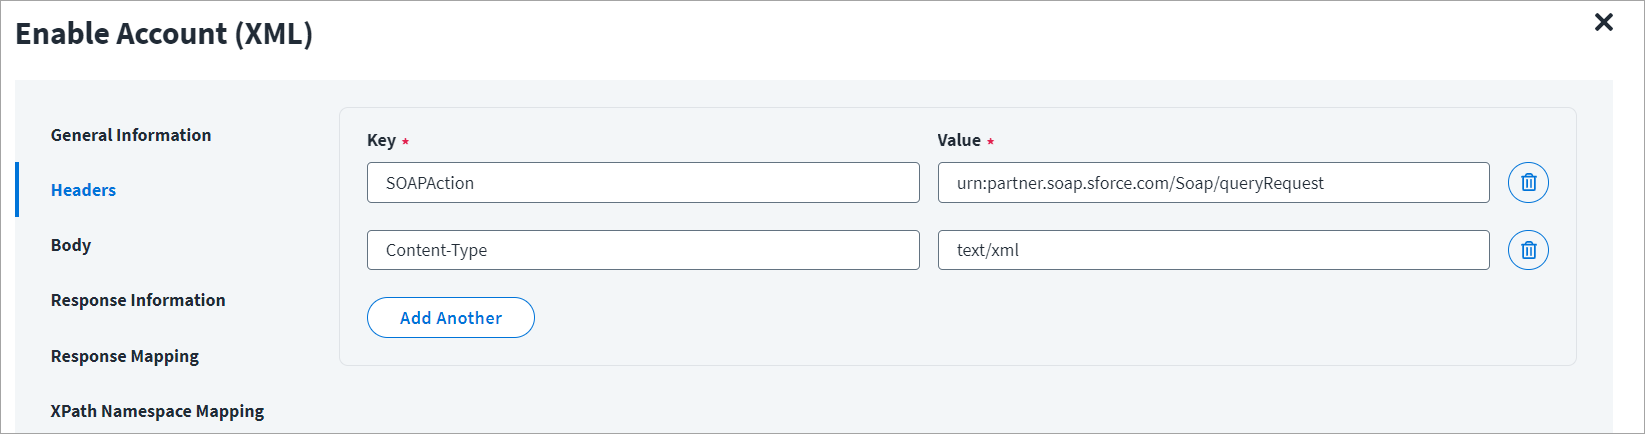Click the Value column label

tap(959, 140)
